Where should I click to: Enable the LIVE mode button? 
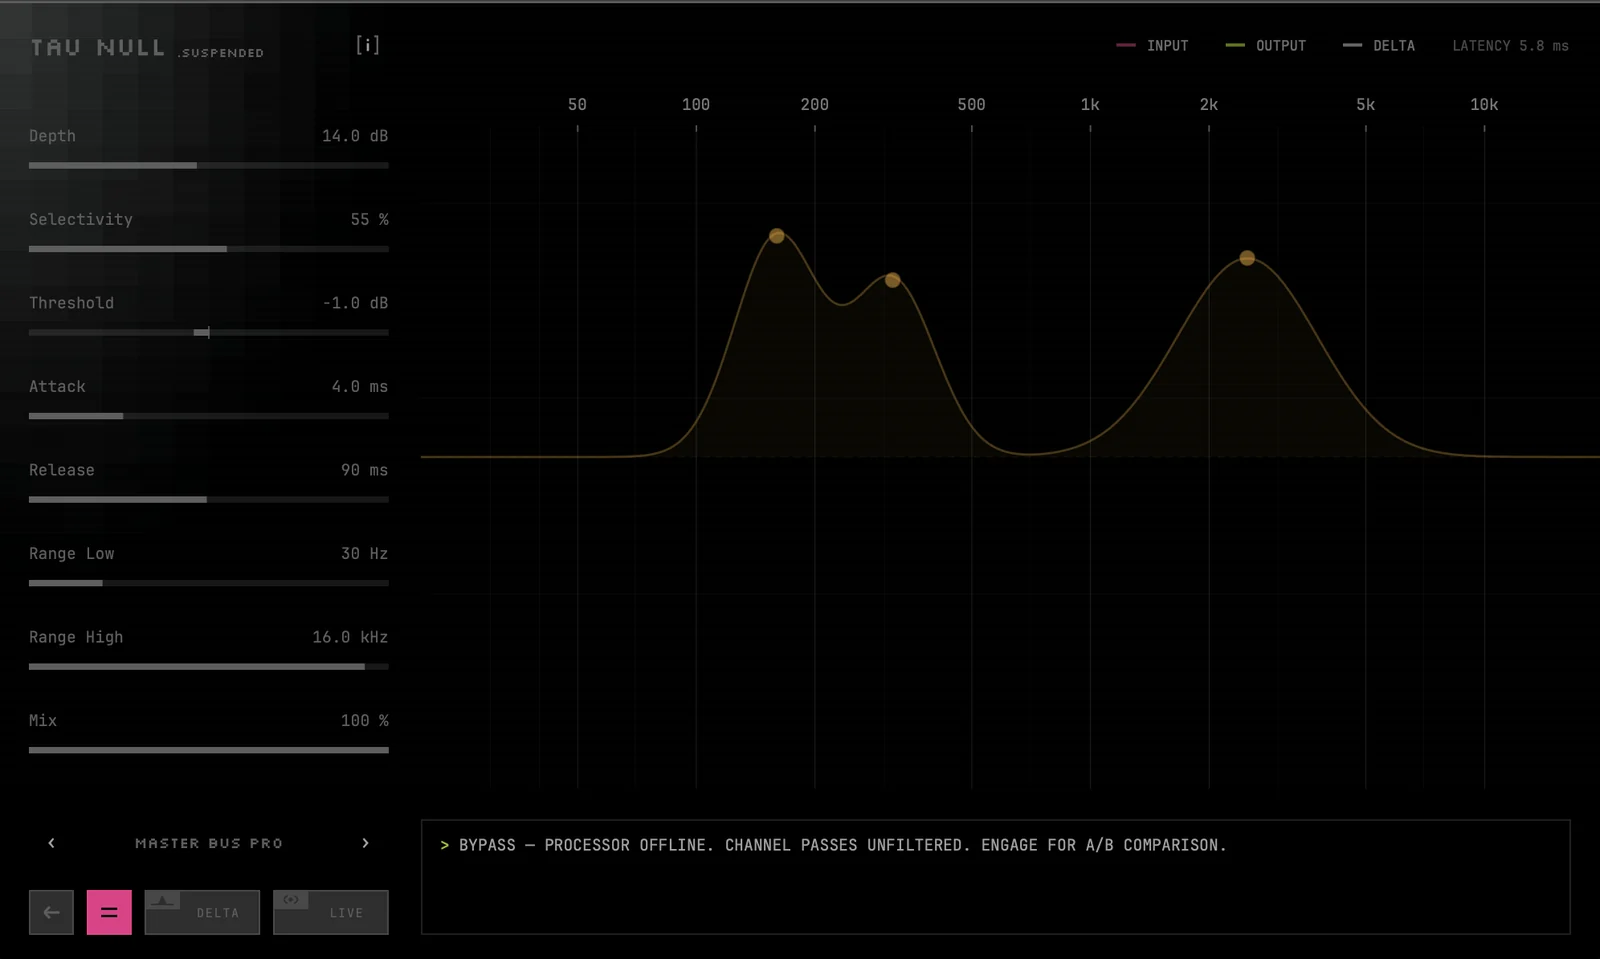331,912
